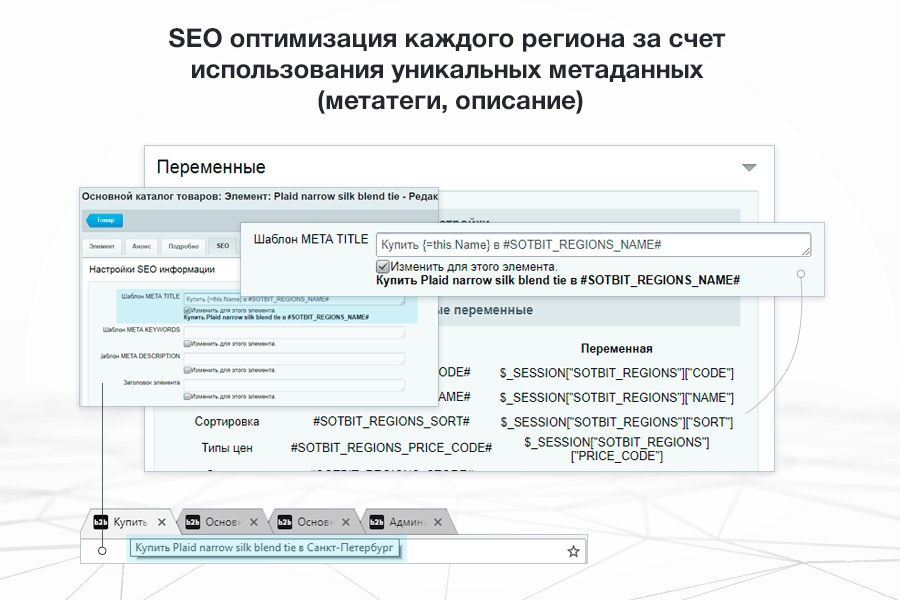Check the box under Заголовок элемента field

[188, 396]
